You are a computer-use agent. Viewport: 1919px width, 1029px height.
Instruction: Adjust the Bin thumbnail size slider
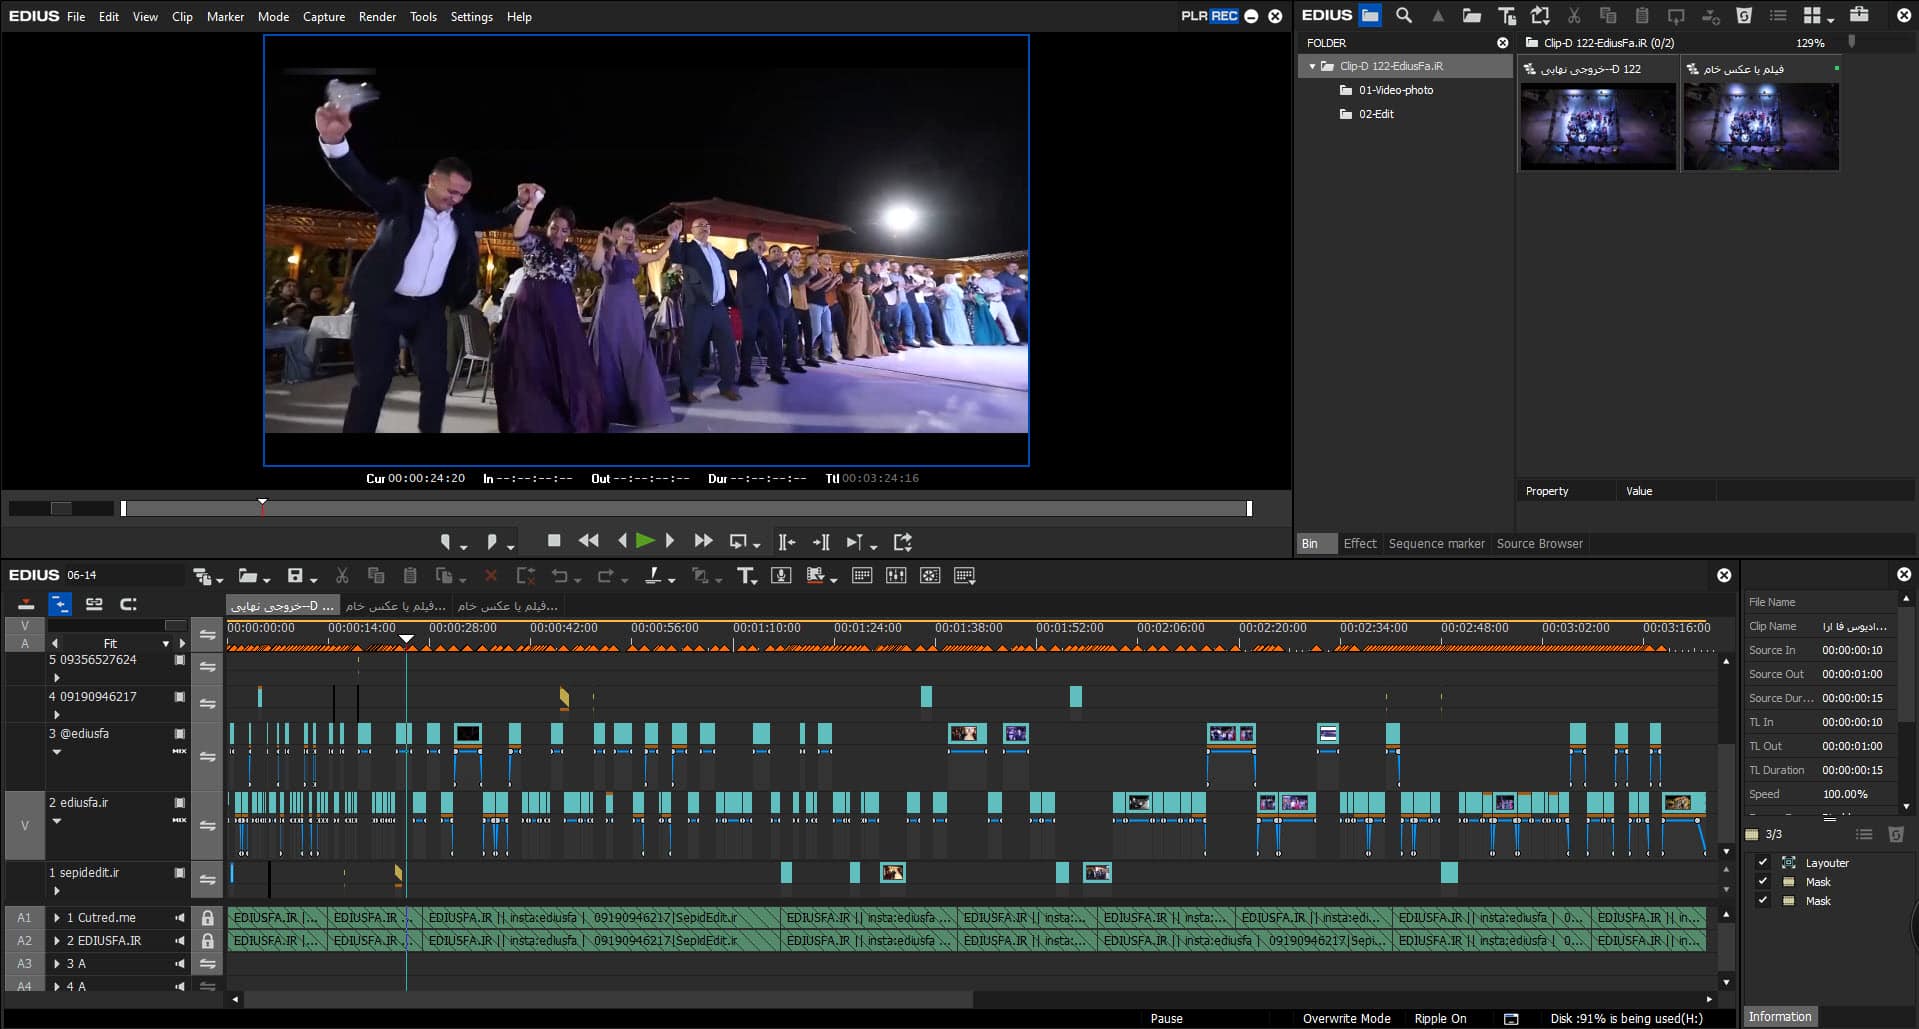pos(1852,42)
